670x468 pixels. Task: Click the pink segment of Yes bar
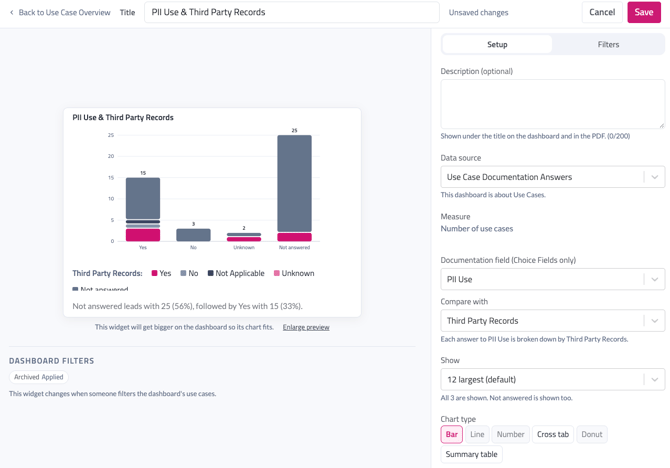(x=143, y=235)
